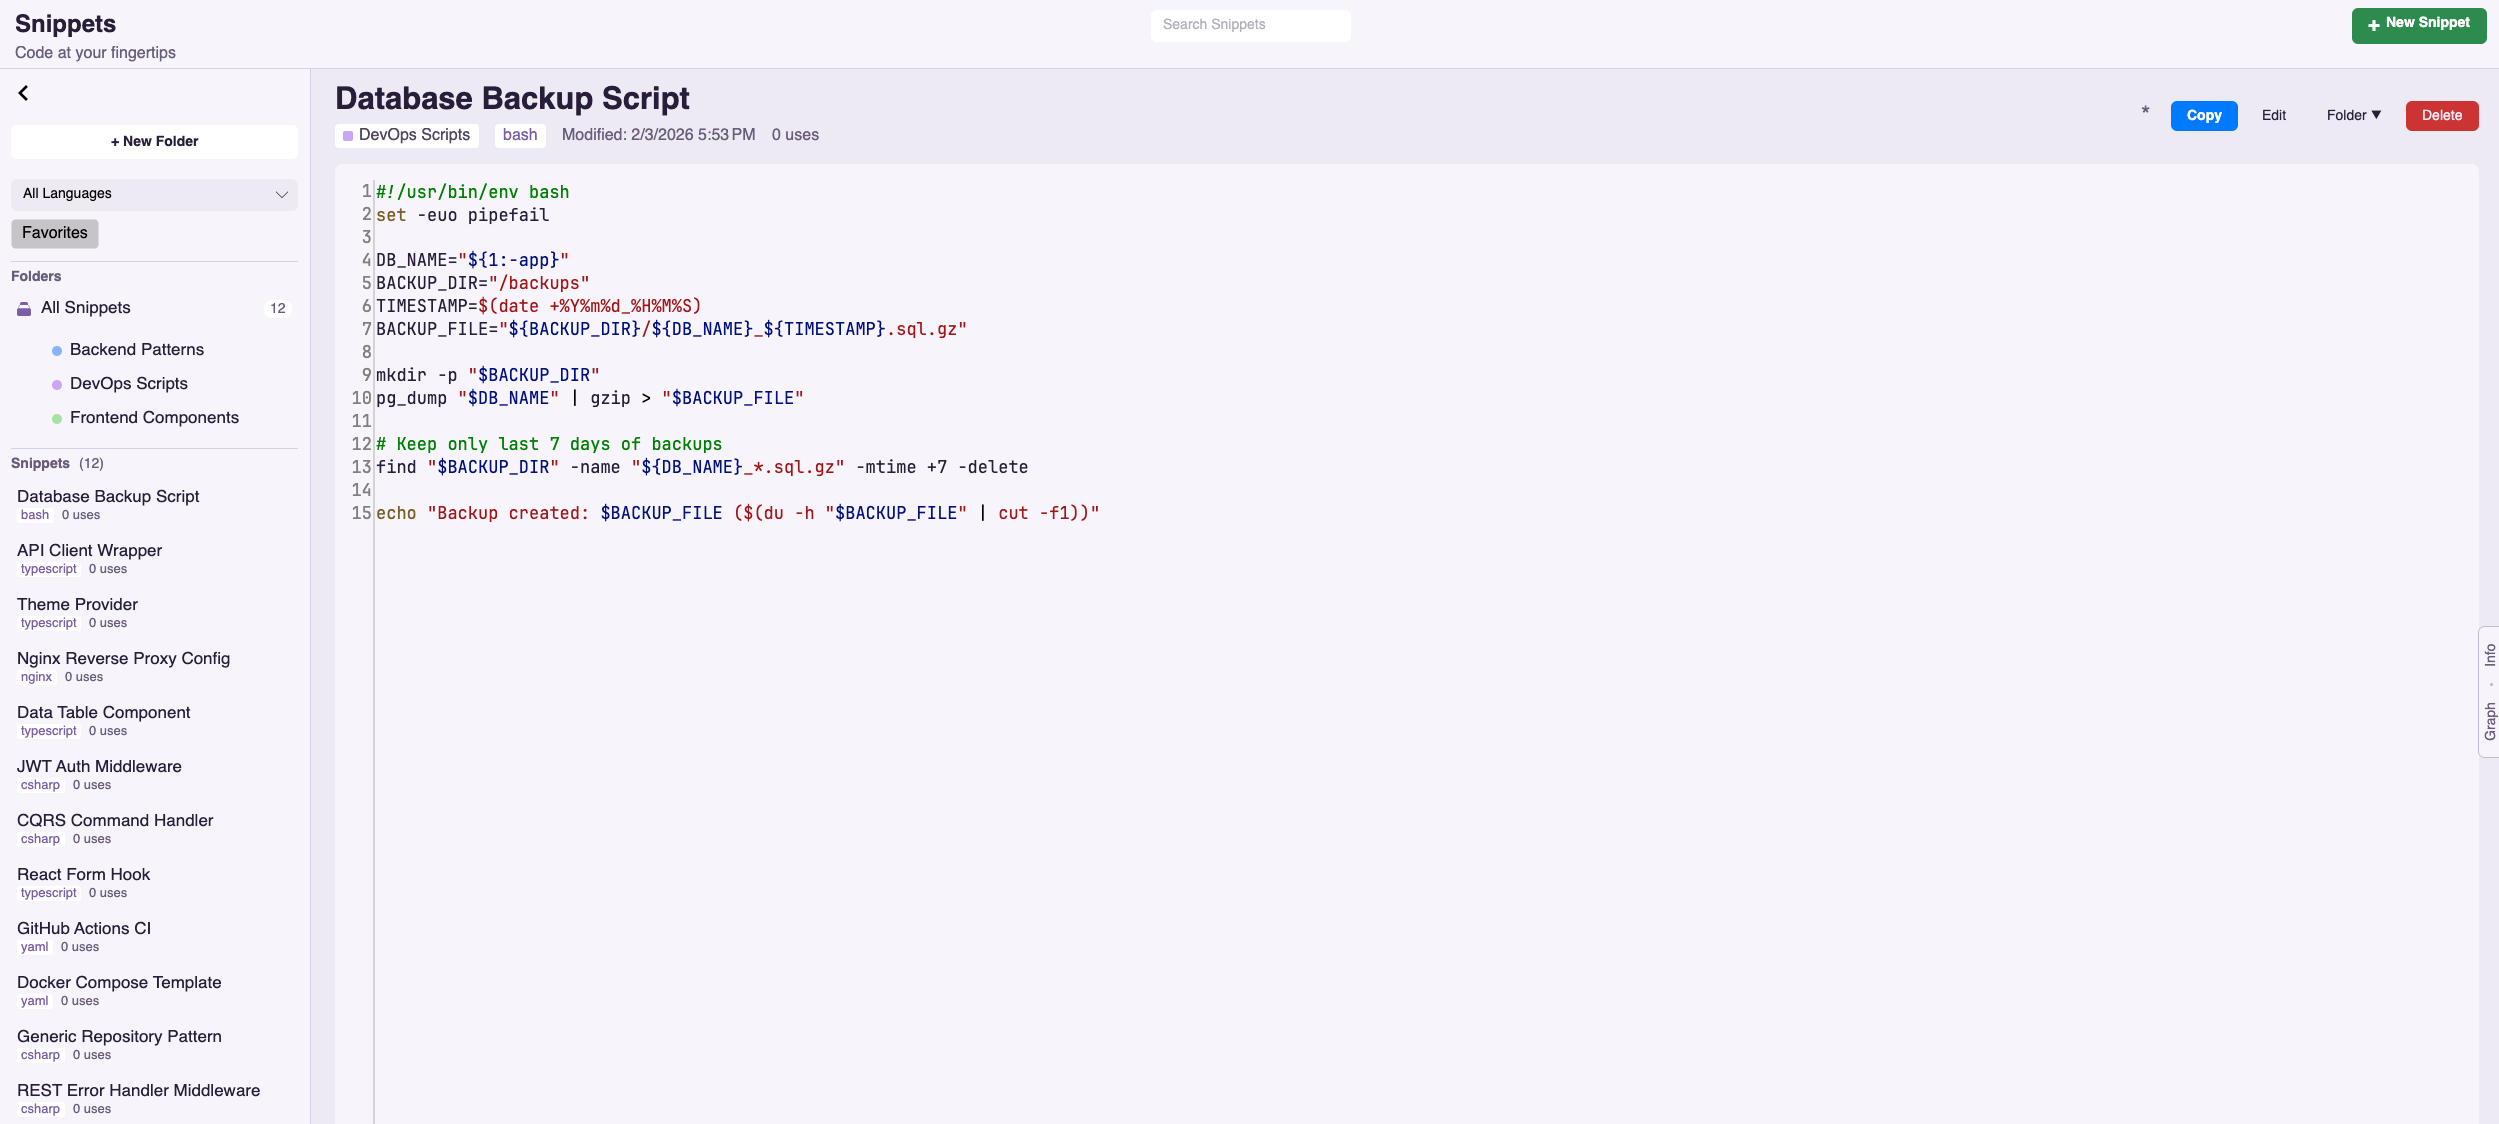2499x1124 pixels.
Task: Click the green dot beside Frontend Components
Action: click(55, 418)
